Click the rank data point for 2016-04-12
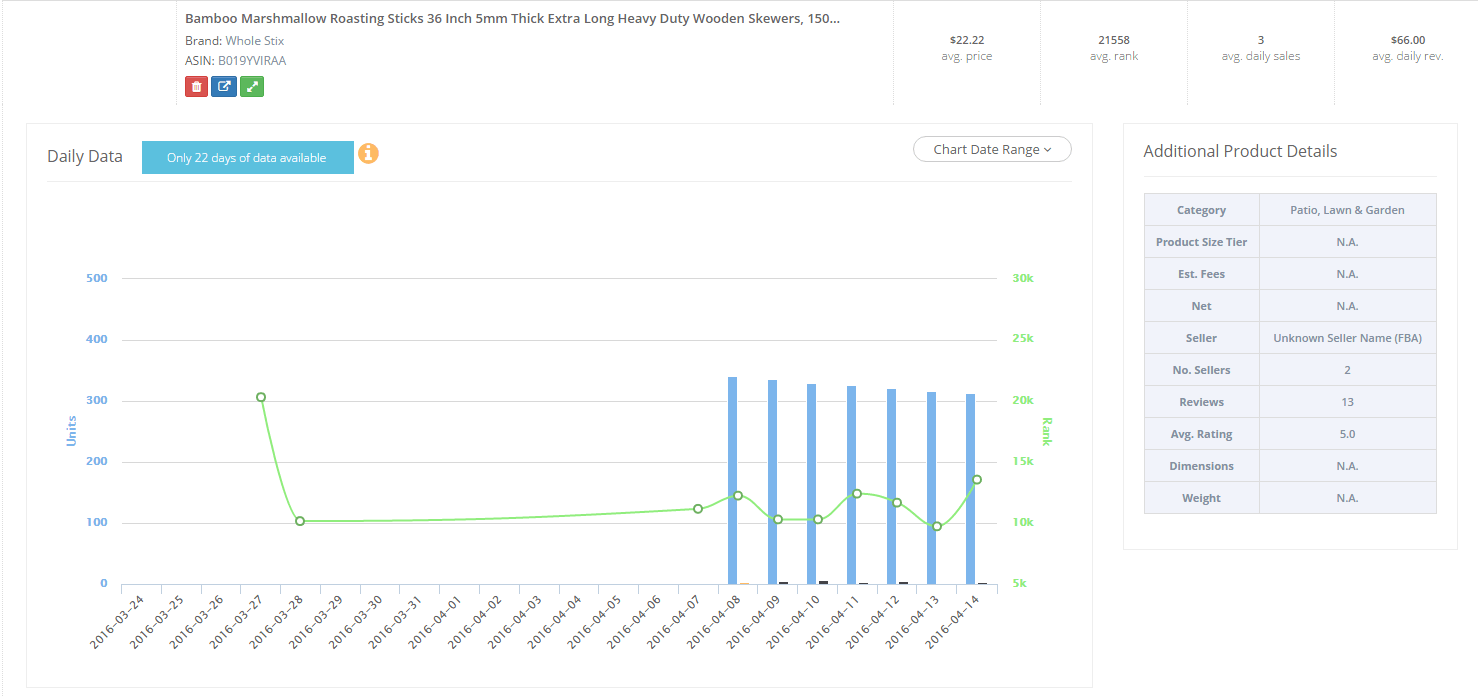Viewport: 1478px width, 696px height. click(x=897, y=502)
